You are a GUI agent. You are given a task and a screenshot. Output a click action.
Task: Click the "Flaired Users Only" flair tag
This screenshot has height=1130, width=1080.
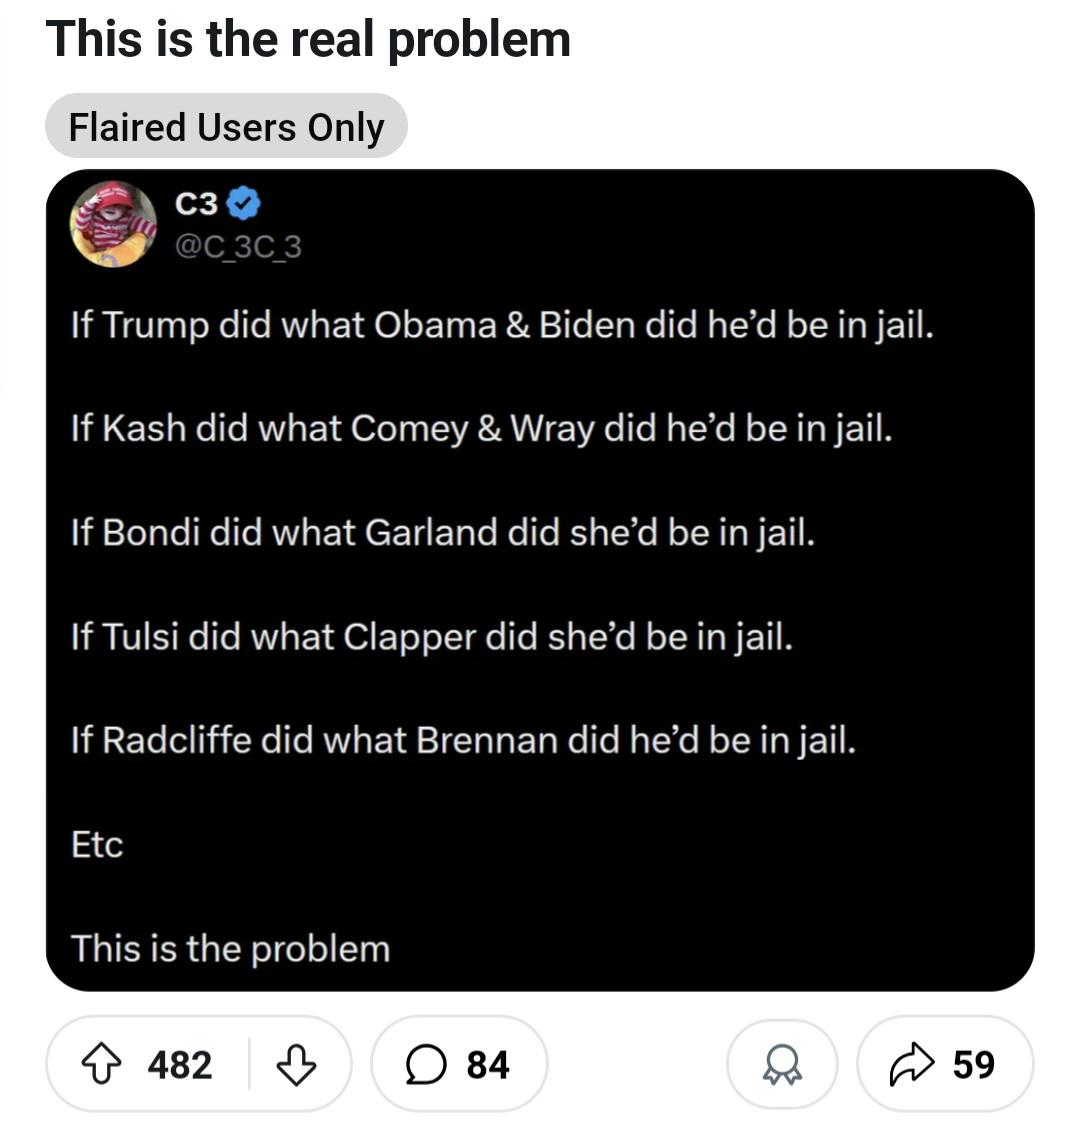click(226, 127)
